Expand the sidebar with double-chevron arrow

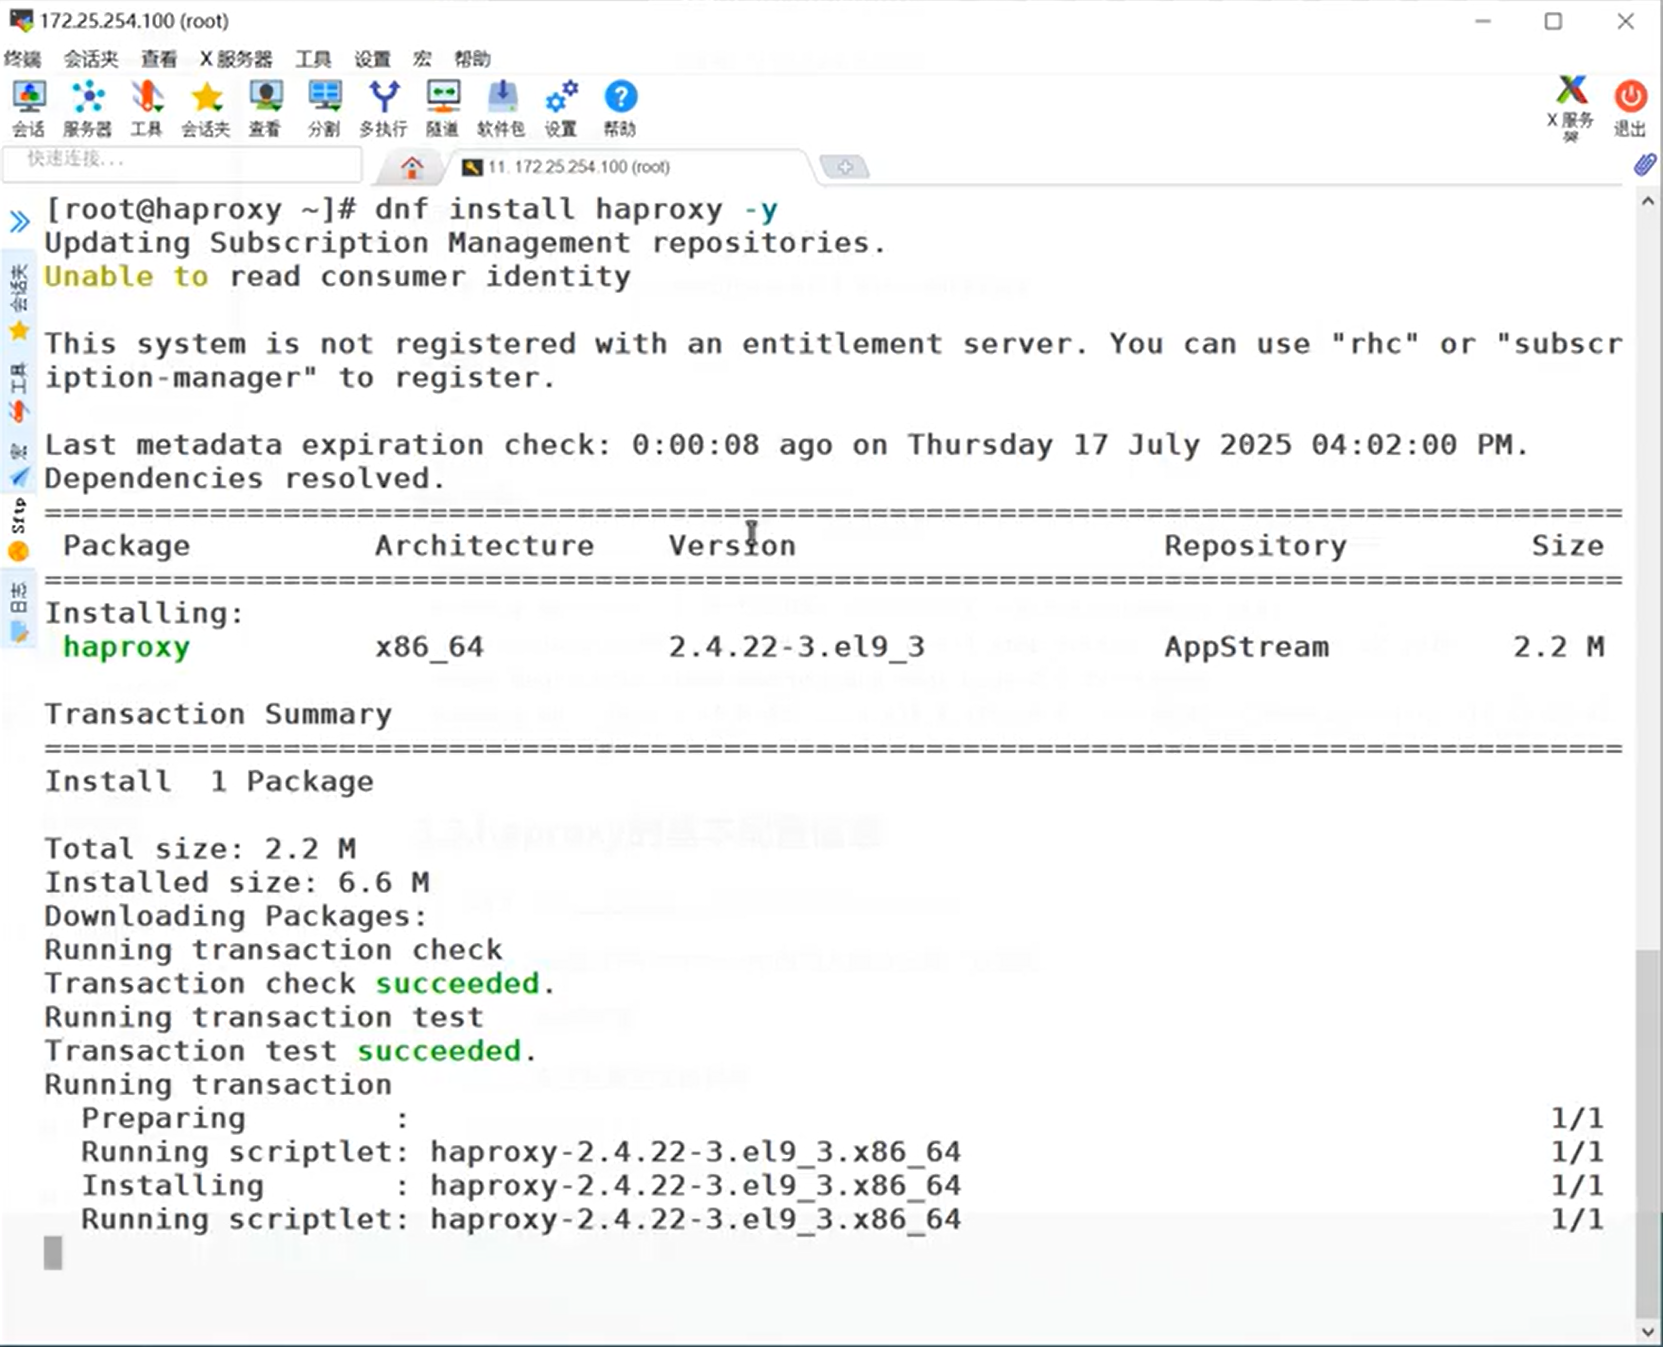pyautogui.click(x=19, y=221)
